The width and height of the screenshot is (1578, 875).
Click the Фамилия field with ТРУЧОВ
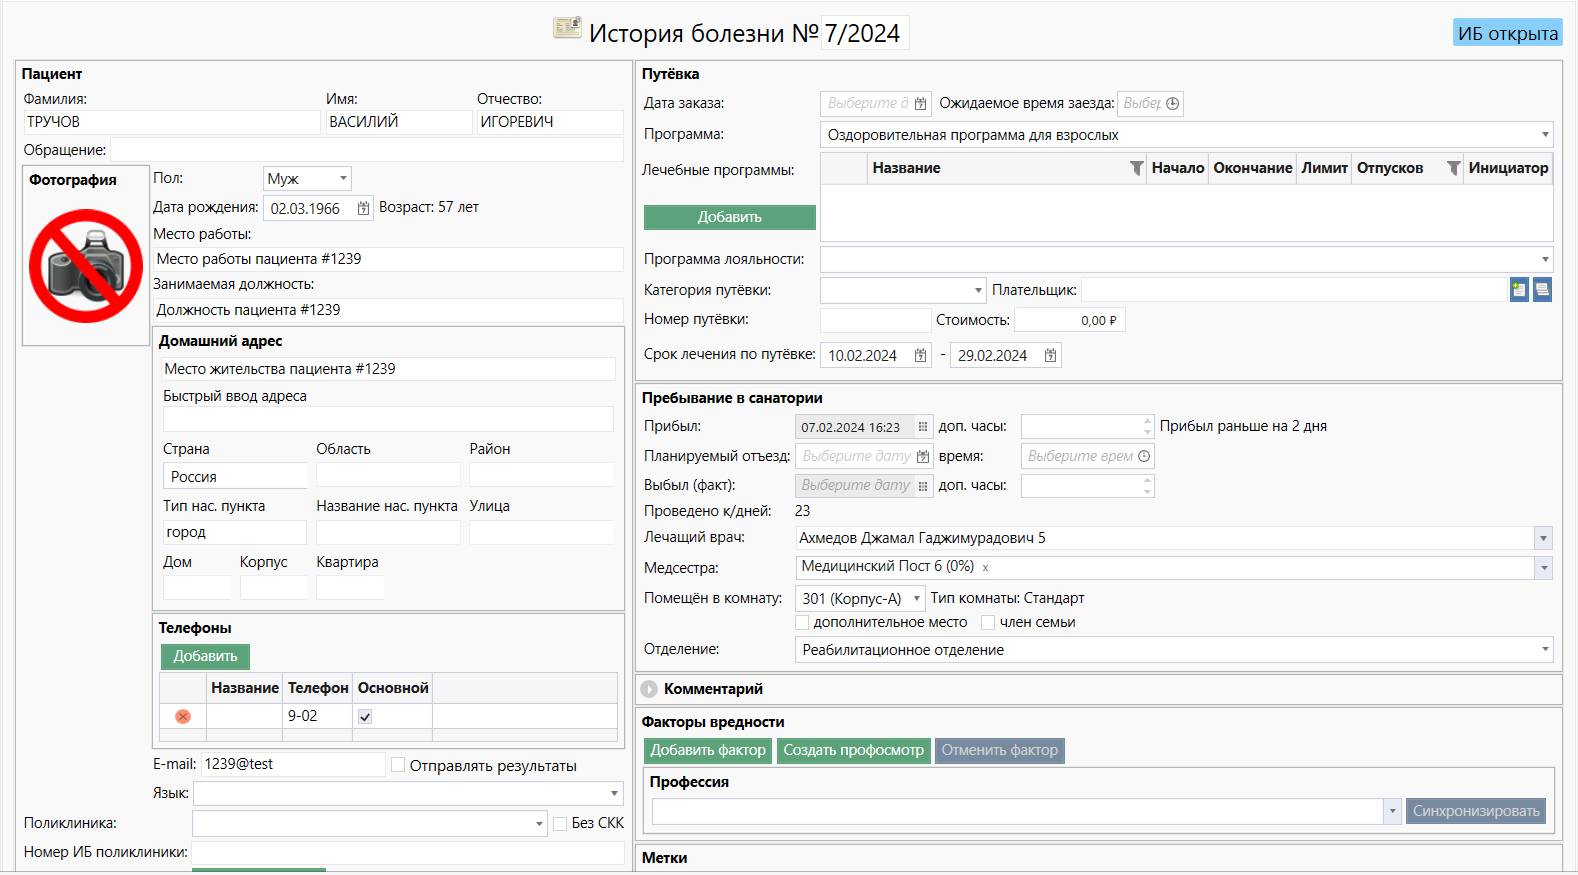[x=171, y=122]
